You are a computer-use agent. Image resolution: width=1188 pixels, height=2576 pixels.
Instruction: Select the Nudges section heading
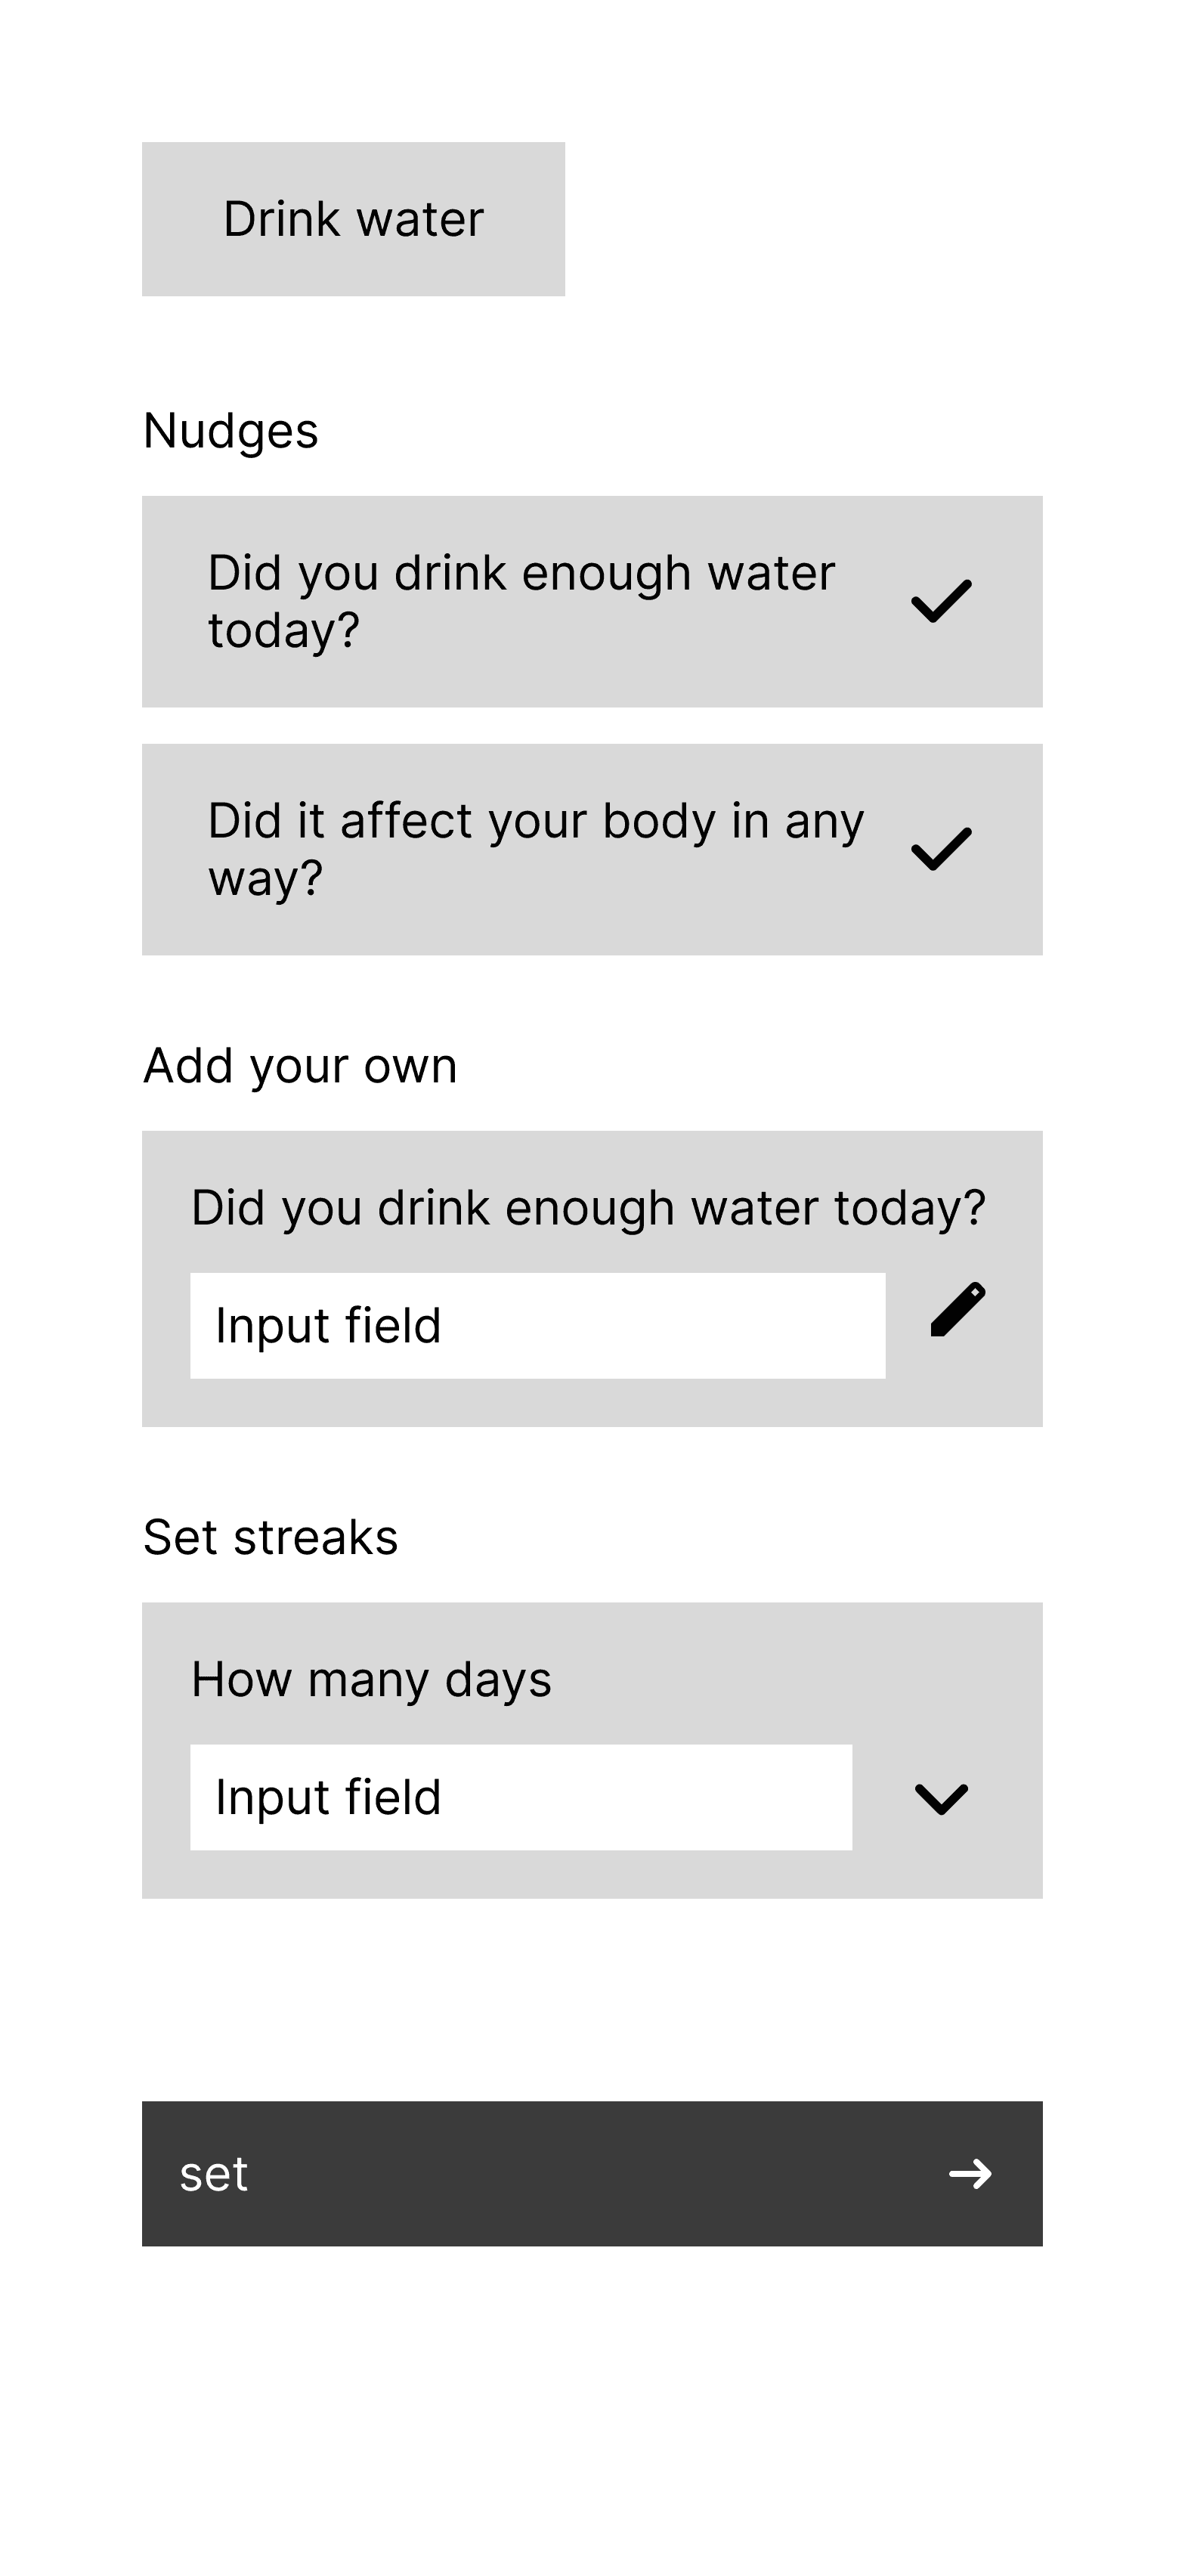231,431
